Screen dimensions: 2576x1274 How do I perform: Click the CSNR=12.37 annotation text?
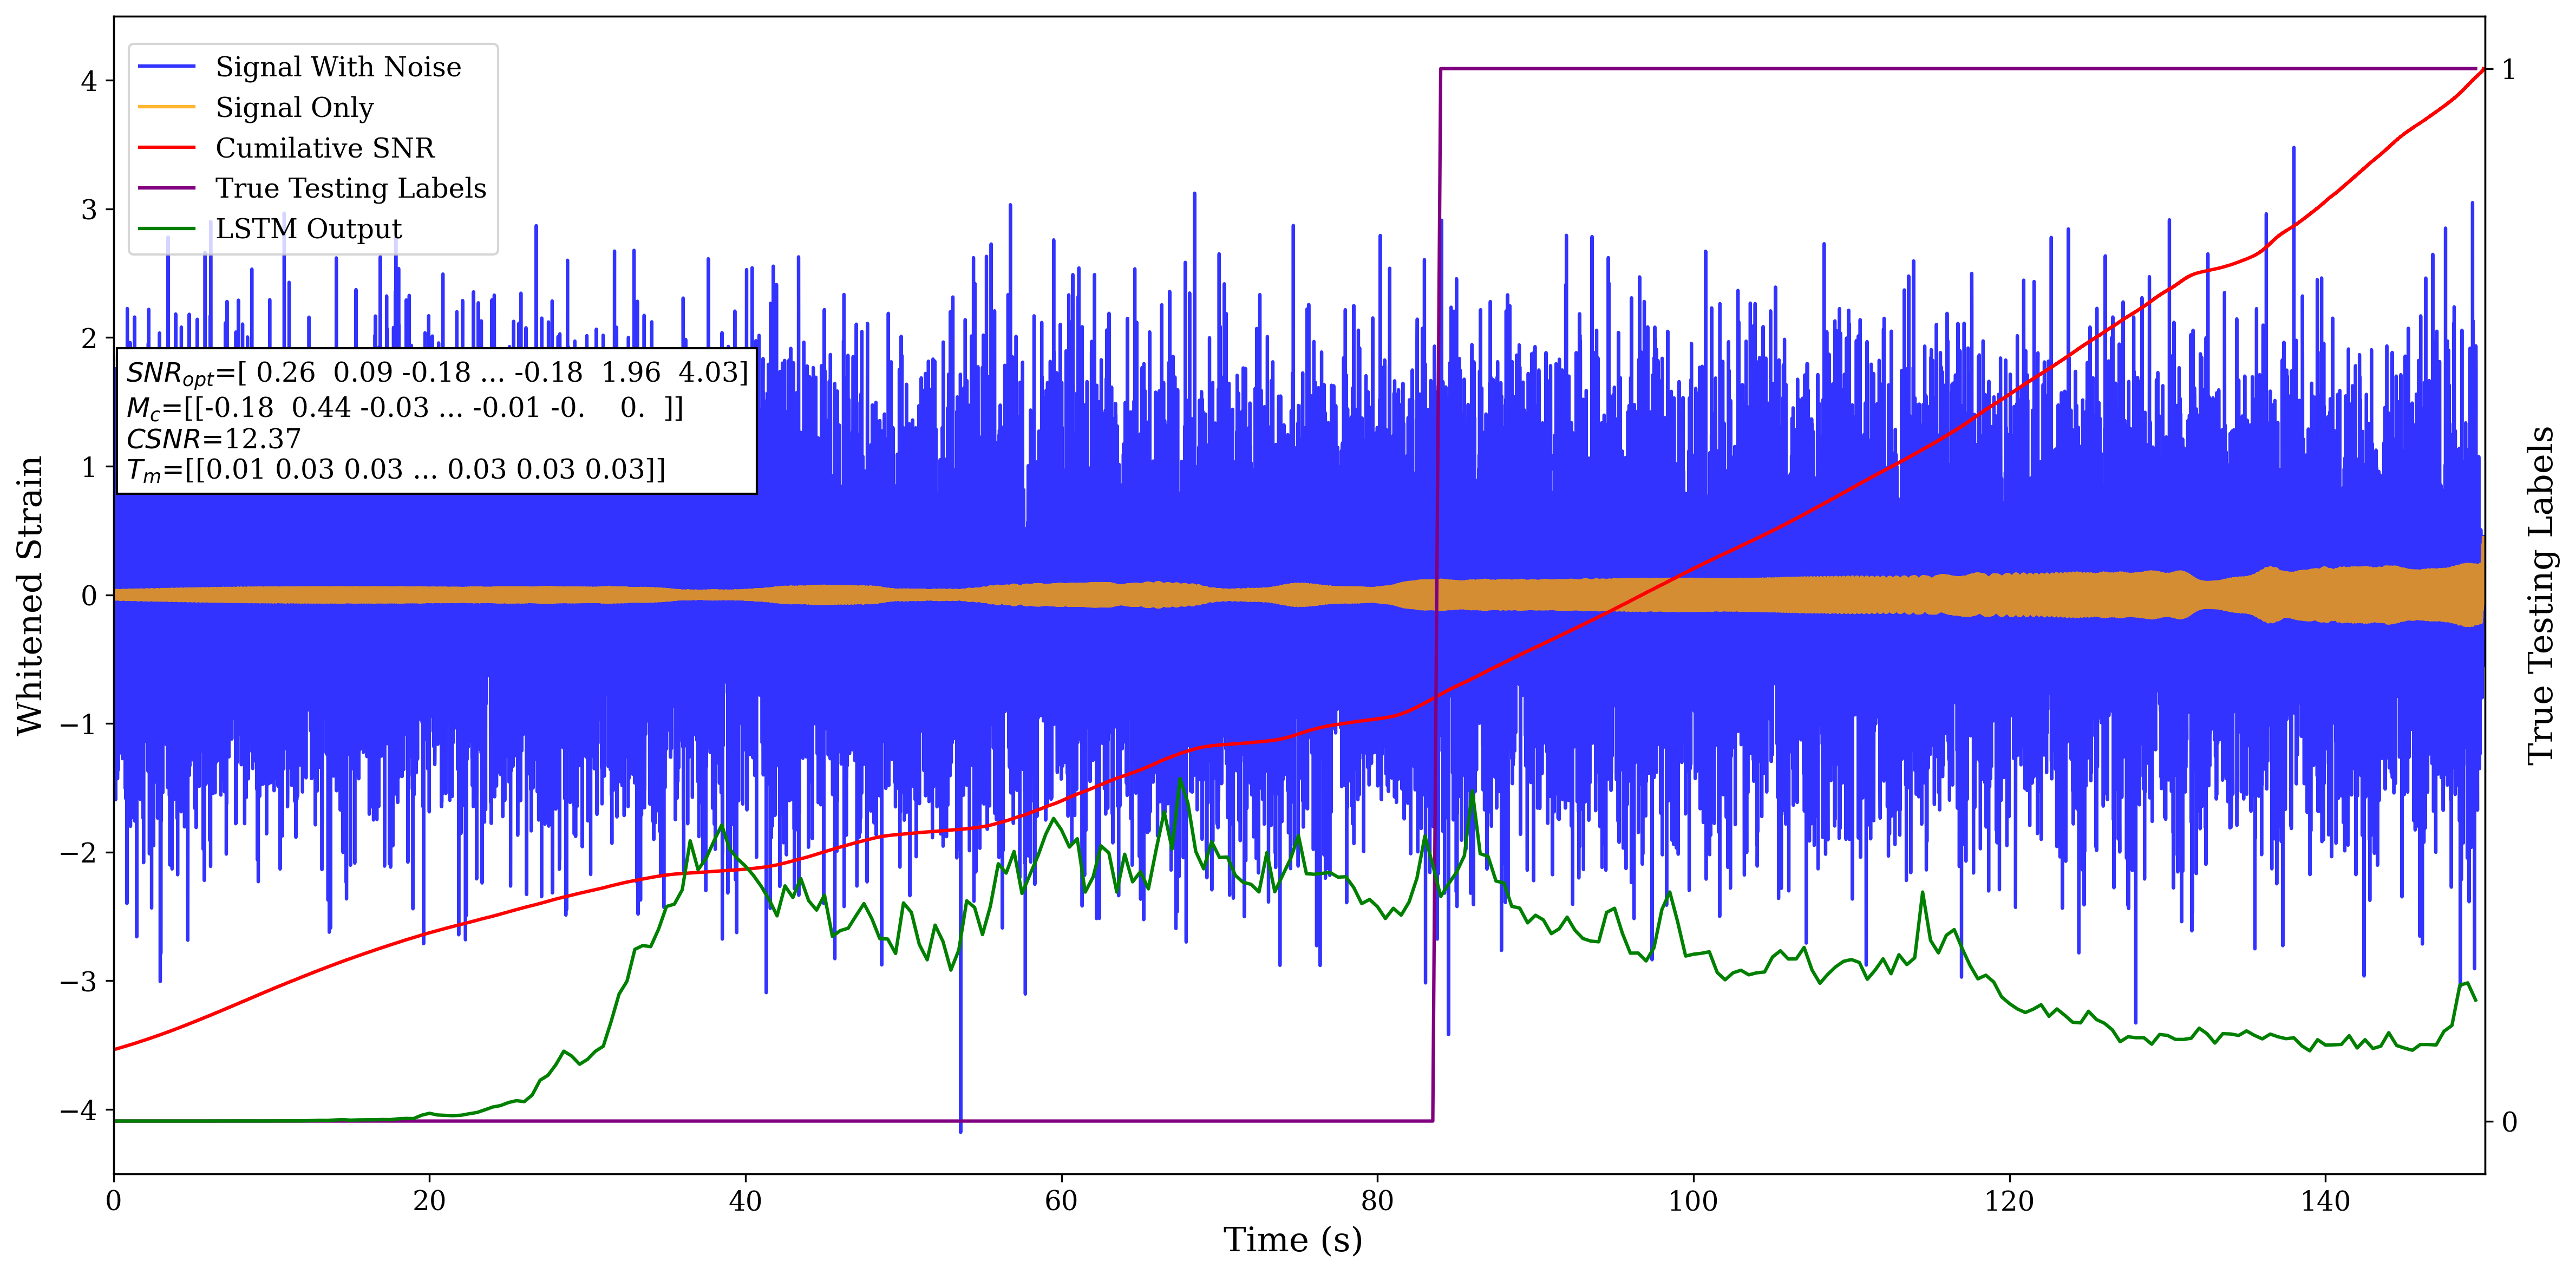coord(213,439)
